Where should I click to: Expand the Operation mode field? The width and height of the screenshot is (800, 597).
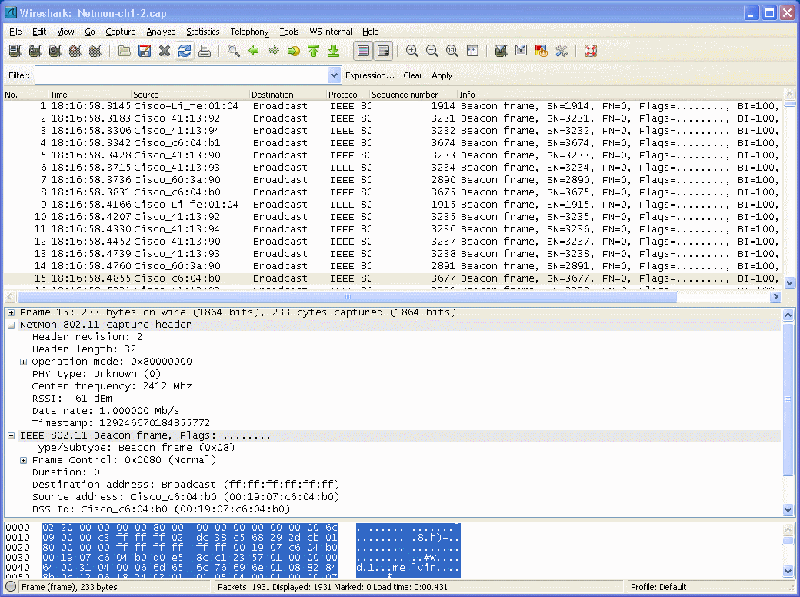point(23,361)
